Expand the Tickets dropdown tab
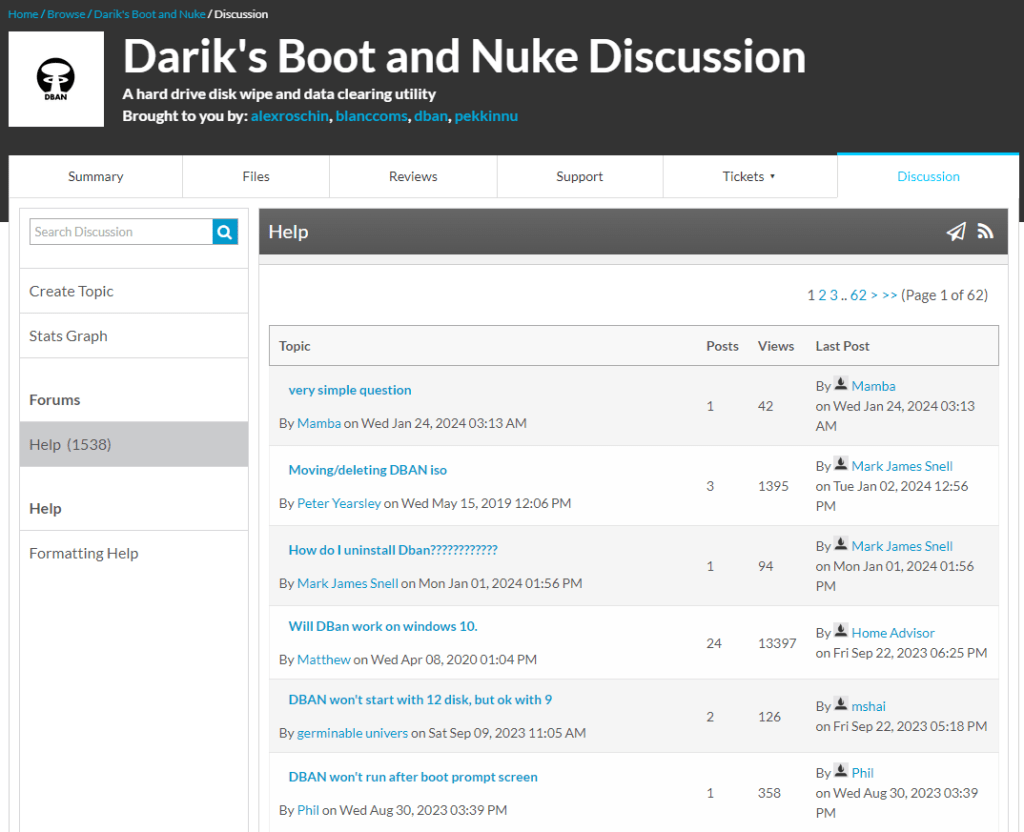This screenshot has height=832, width=1024. (x=750, y=176)
